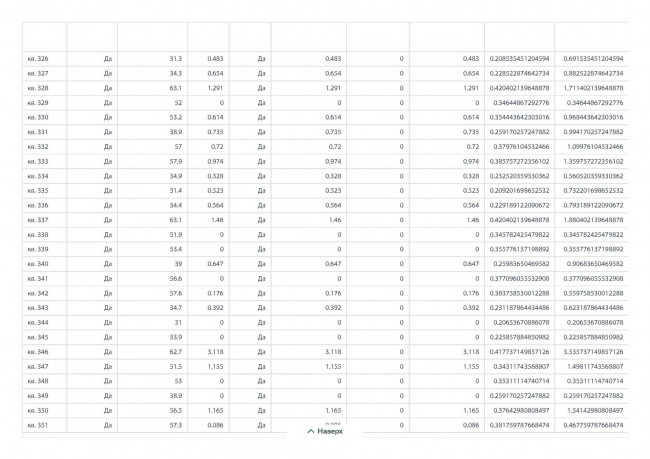Select row label кв. 327
The width and height of the screenshot is (650, 459).
pyautogui.click(x=38, y=73)
